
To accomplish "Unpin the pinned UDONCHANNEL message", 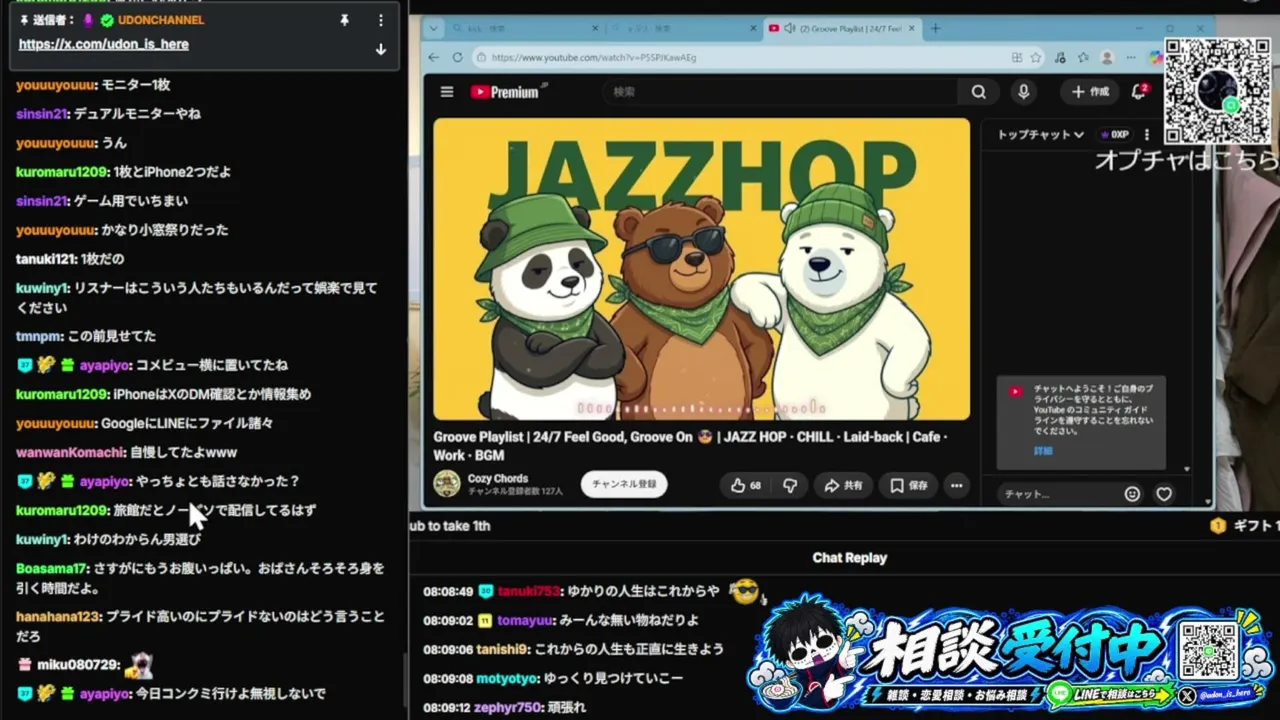I will (345, 20).
